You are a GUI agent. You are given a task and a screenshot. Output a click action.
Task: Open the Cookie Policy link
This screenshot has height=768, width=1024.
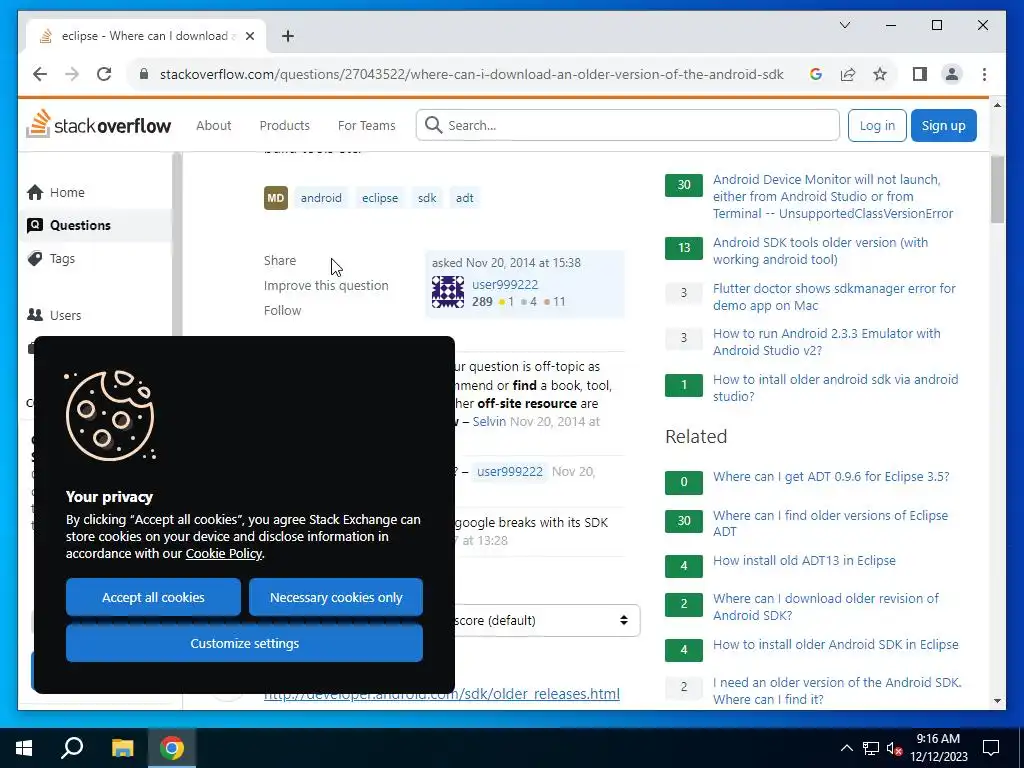click(x=223, y=553)
